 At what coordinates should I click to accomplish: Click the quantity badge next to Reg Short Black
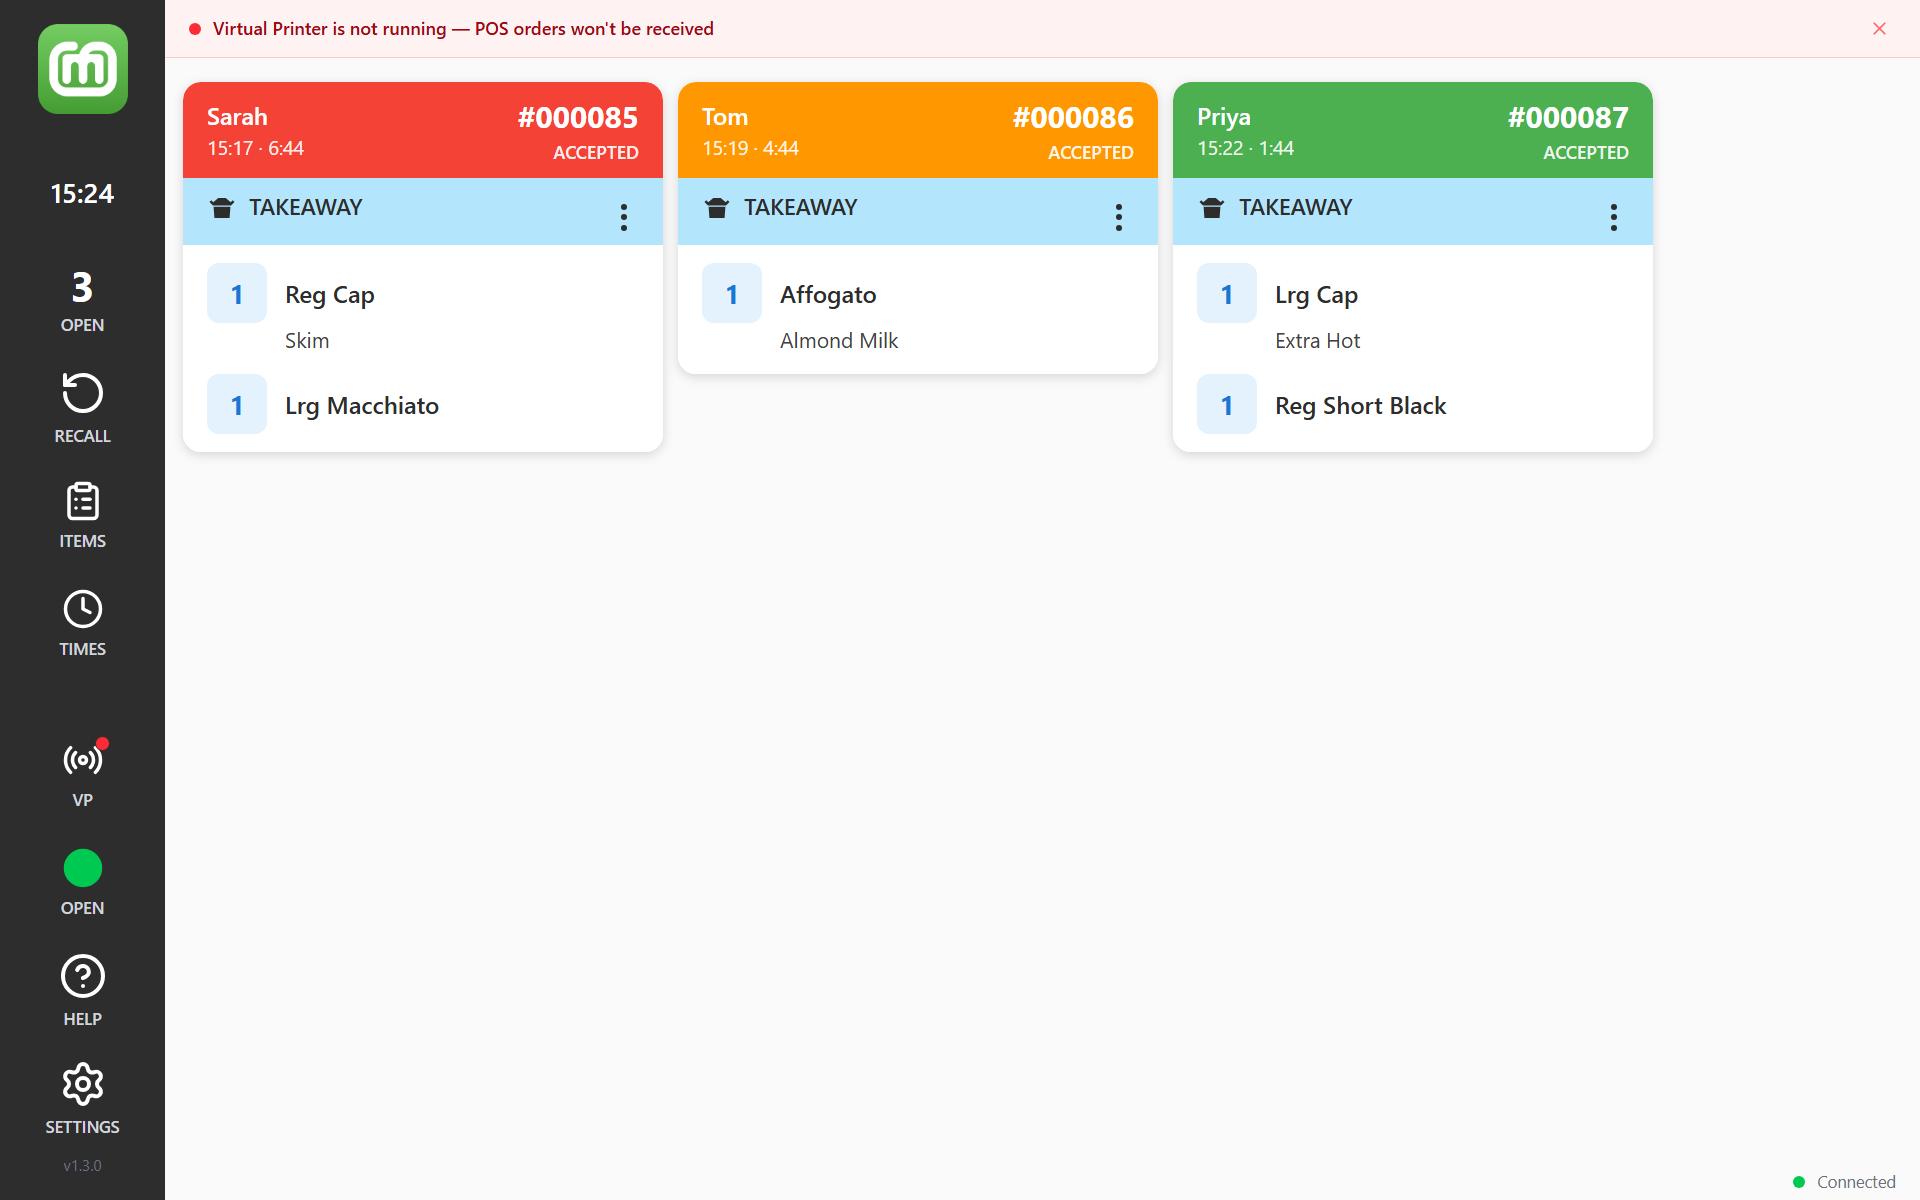tap(1227, 405)
